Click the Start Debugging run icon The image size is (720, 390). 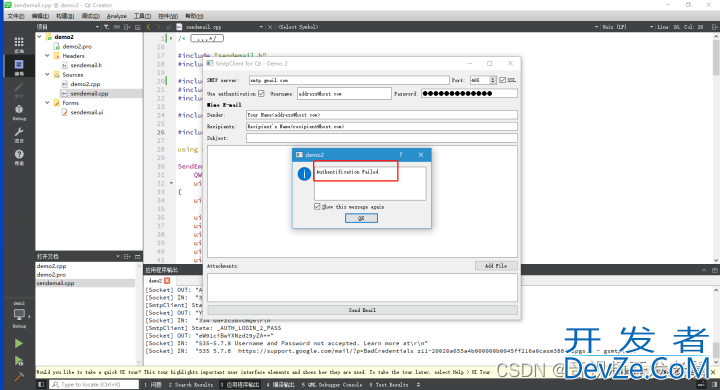(18, 361)
